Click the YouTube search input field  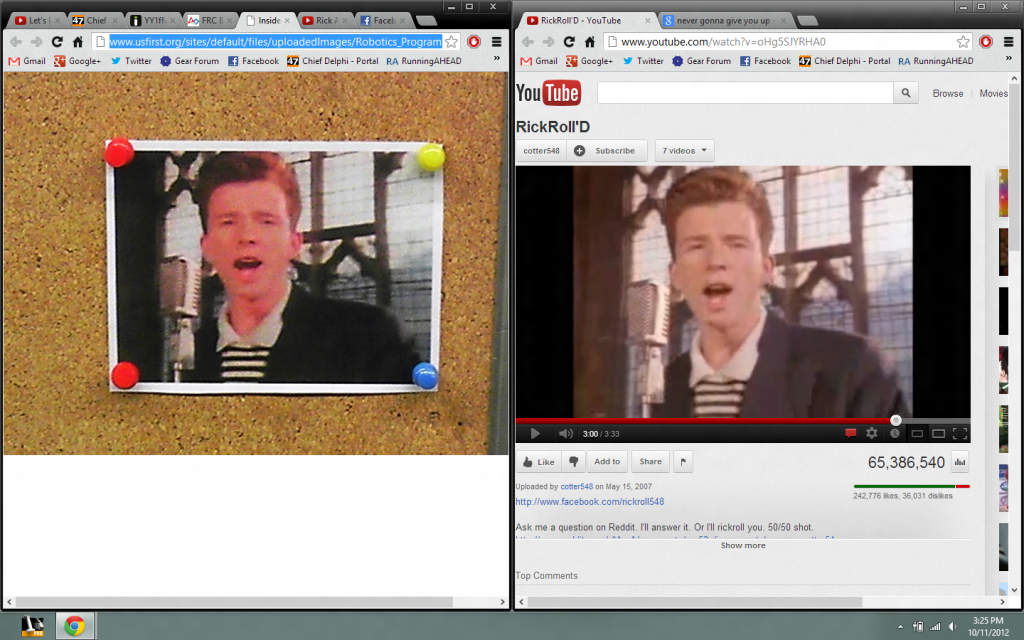pos(744,93)
